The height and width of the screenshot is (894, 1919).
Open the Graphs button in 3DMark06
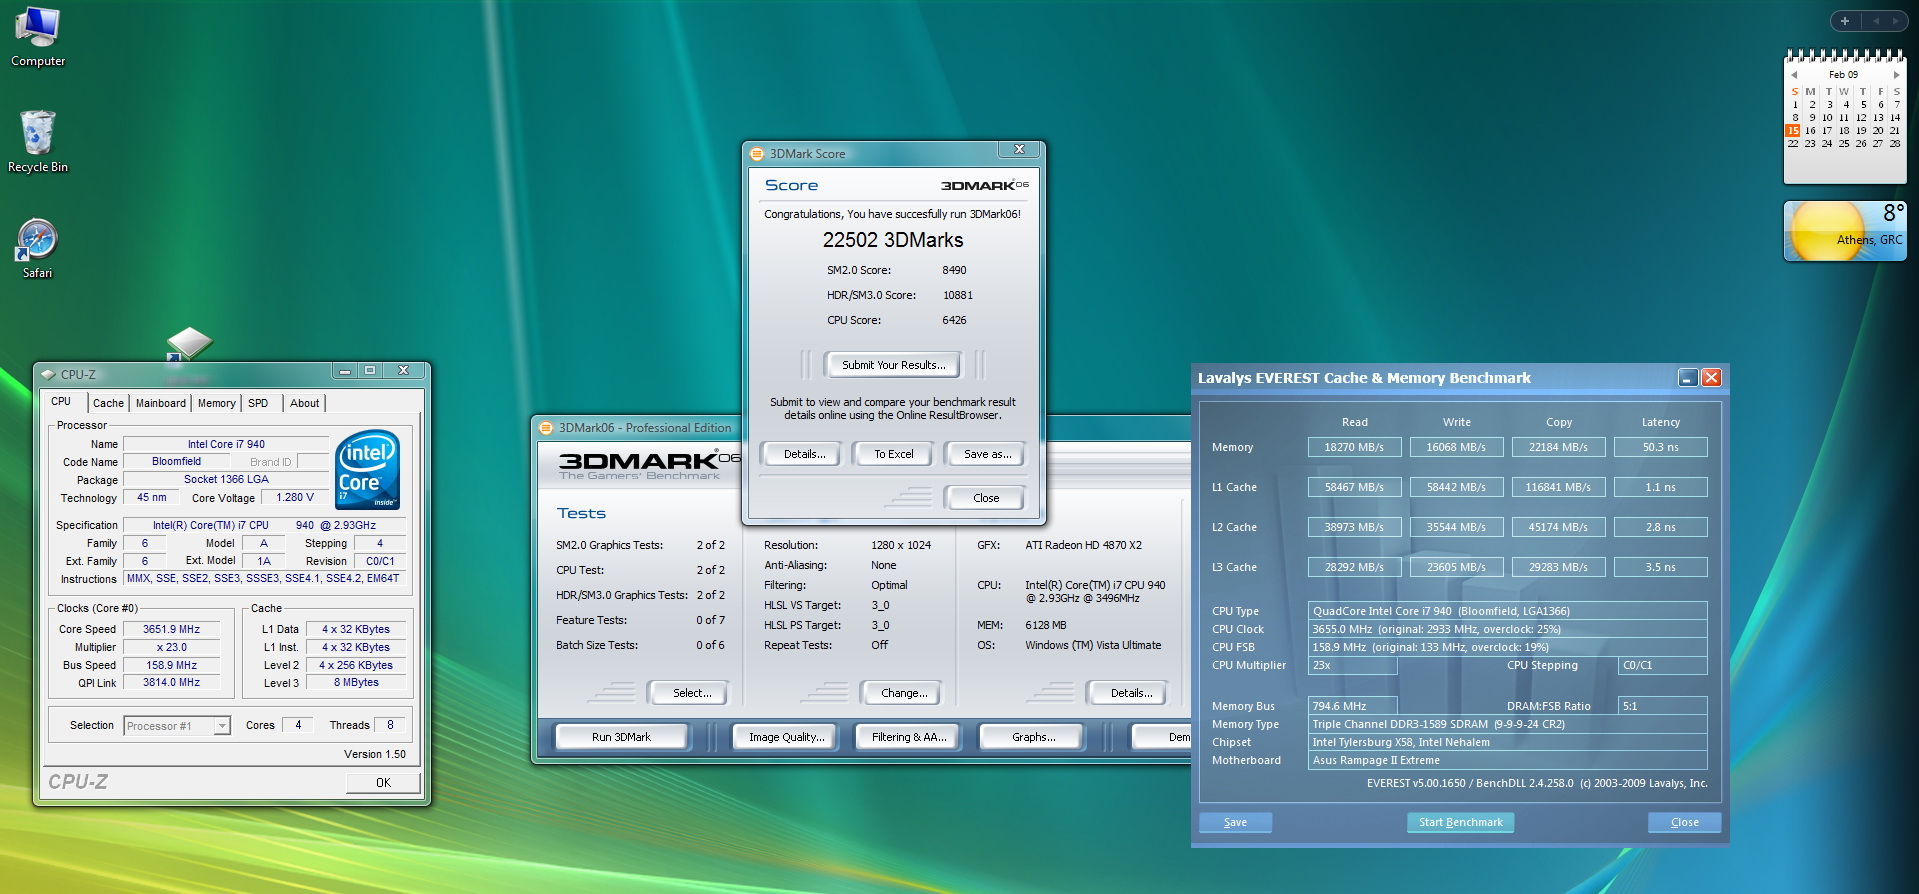point(1033,737)
